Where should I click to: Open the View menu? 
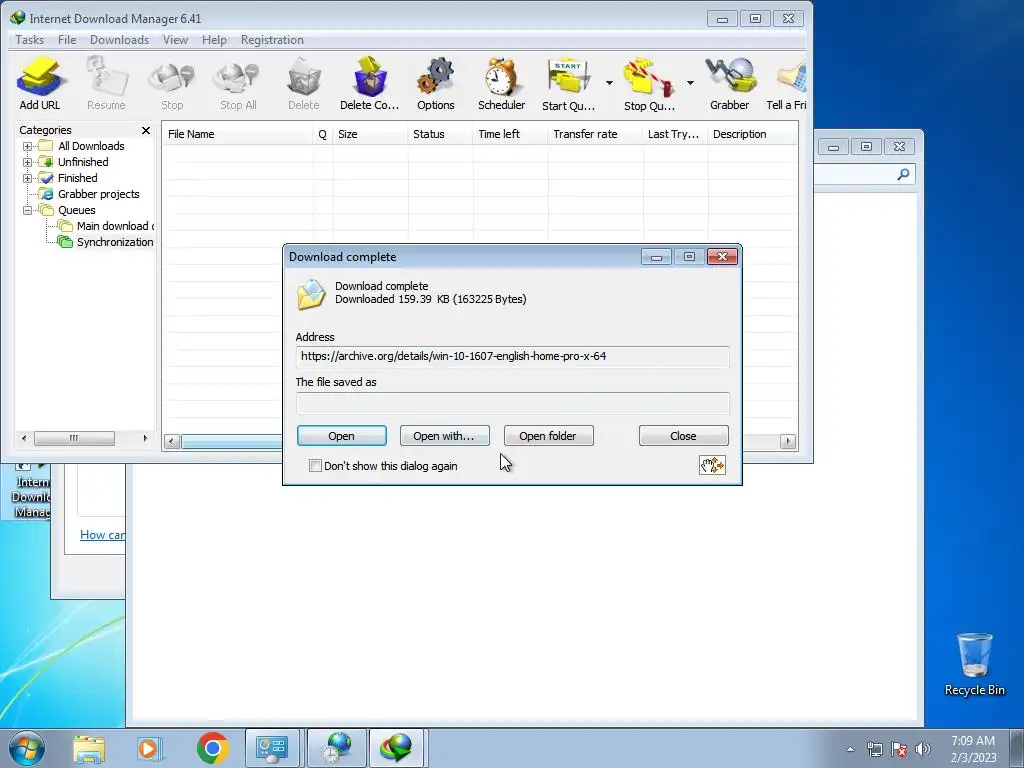(175, 40)
